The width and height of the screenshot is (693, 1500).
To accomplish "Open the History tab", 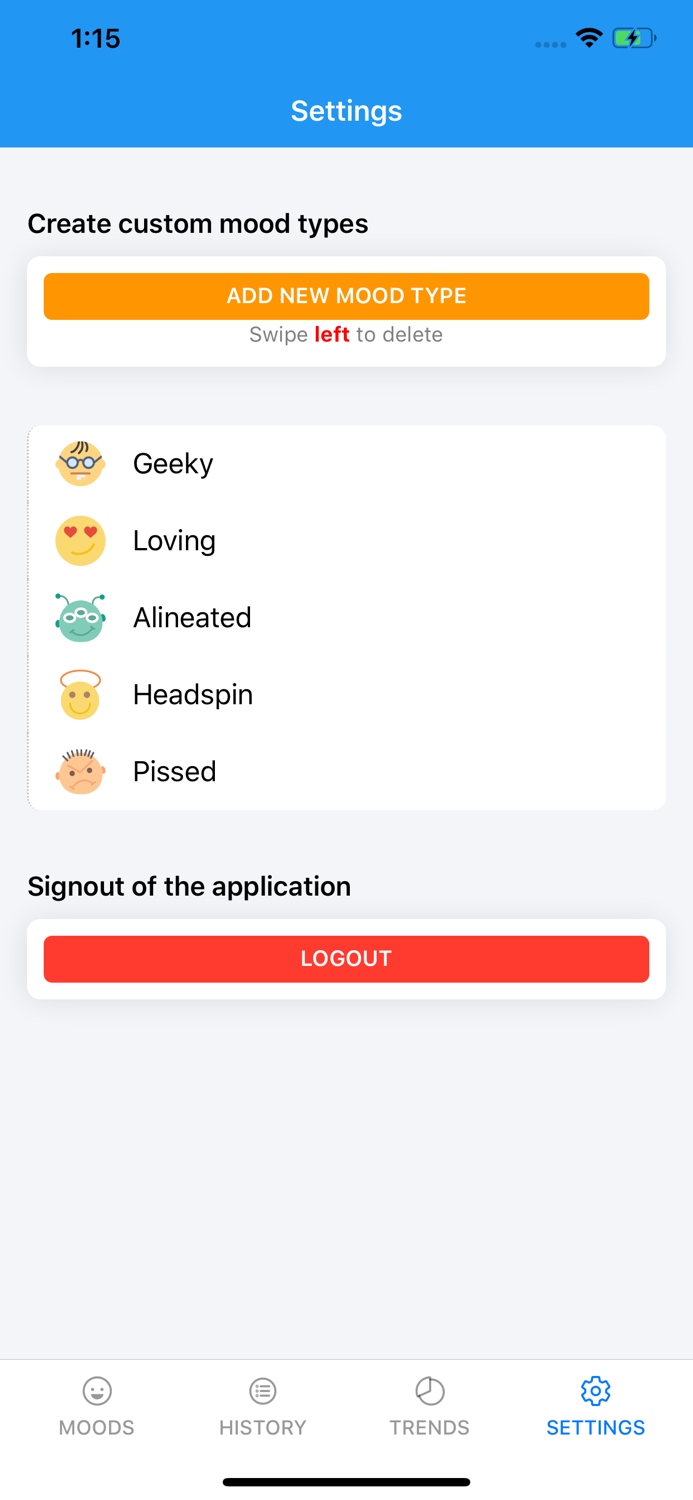I will [262, 1405].
